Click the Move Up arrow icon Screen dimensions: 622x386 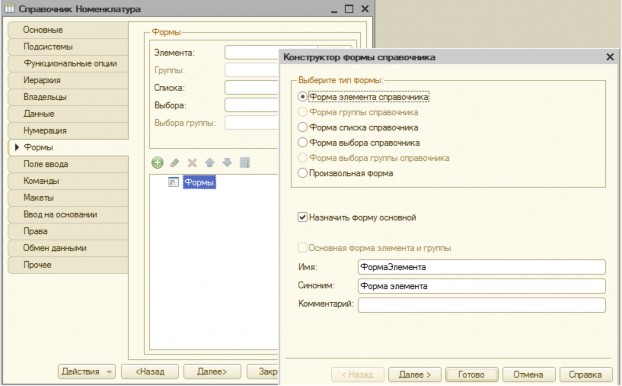coord(209,163)
